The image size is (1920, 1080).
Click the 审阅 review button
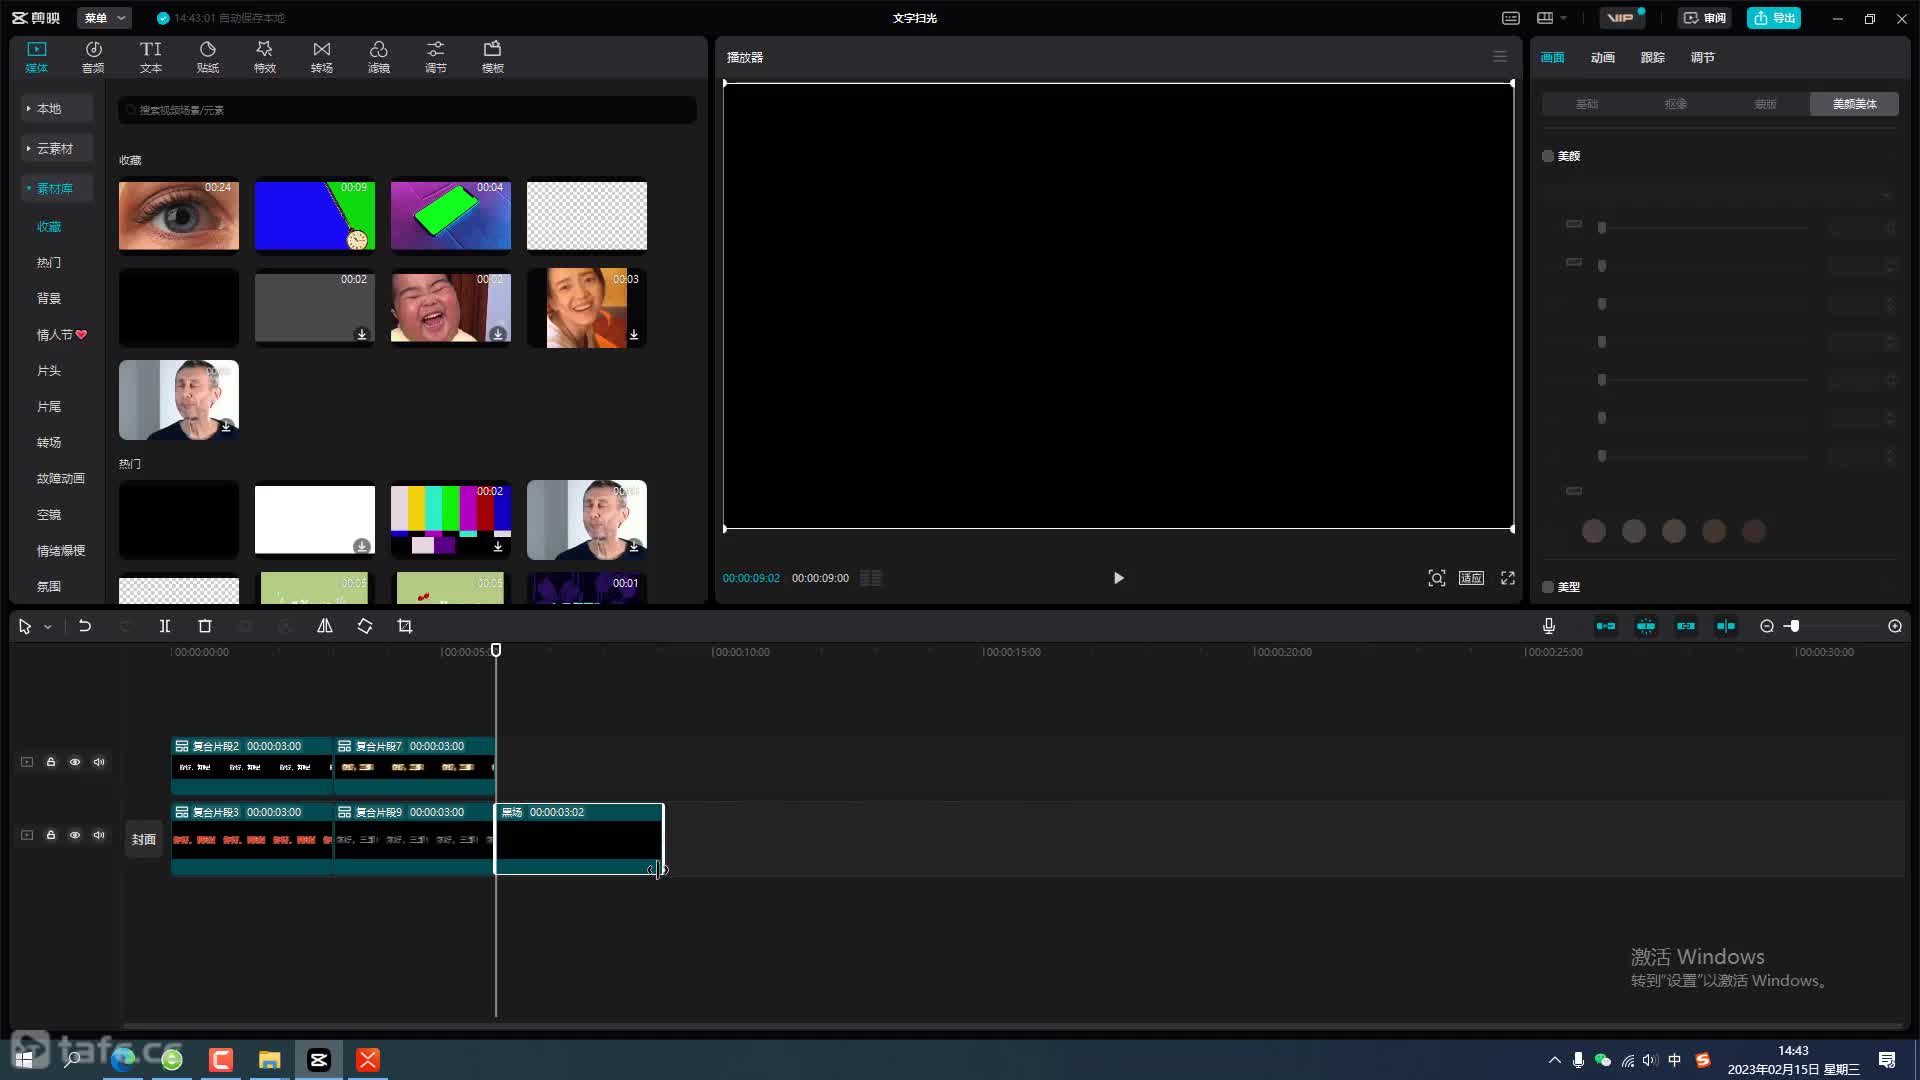1705,18
